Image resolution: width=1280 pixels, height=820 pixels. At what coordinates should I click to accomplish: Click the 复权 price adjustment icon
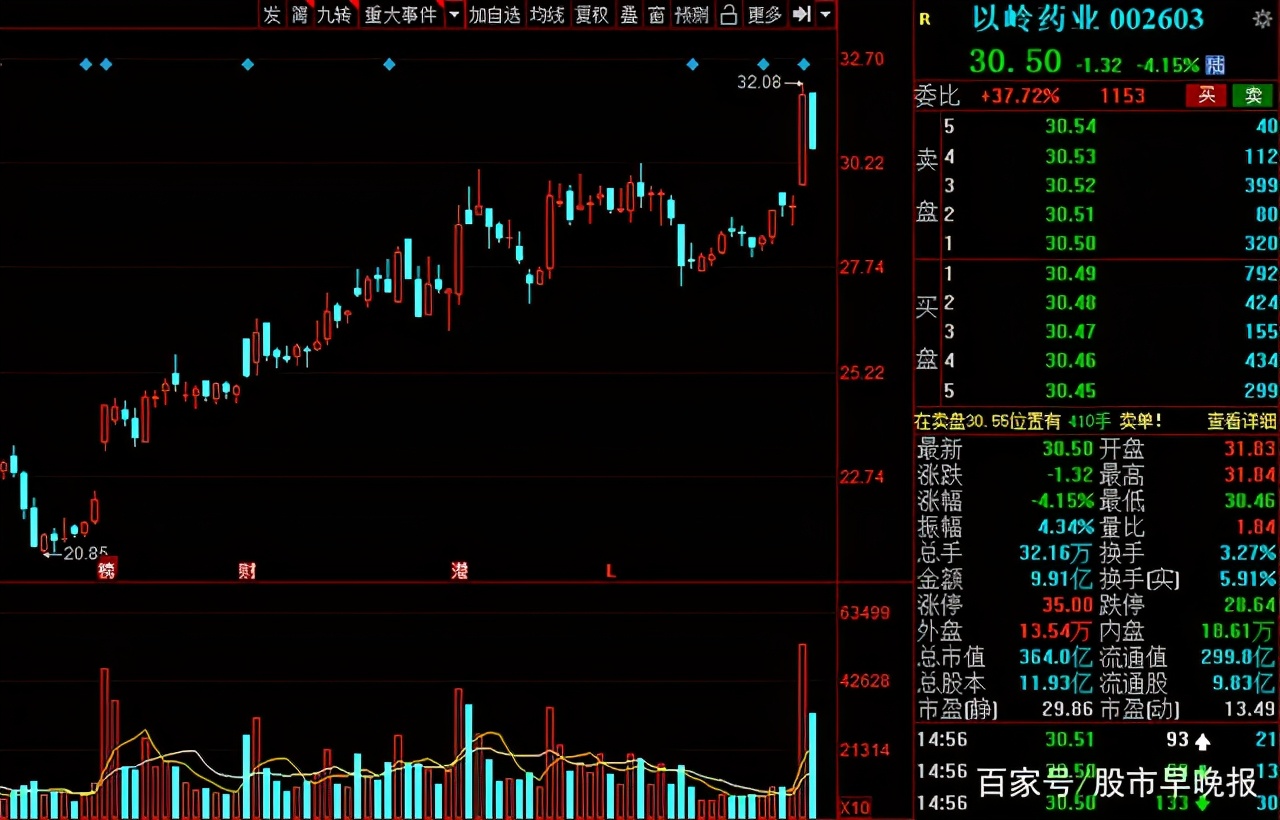click(592, 15)
